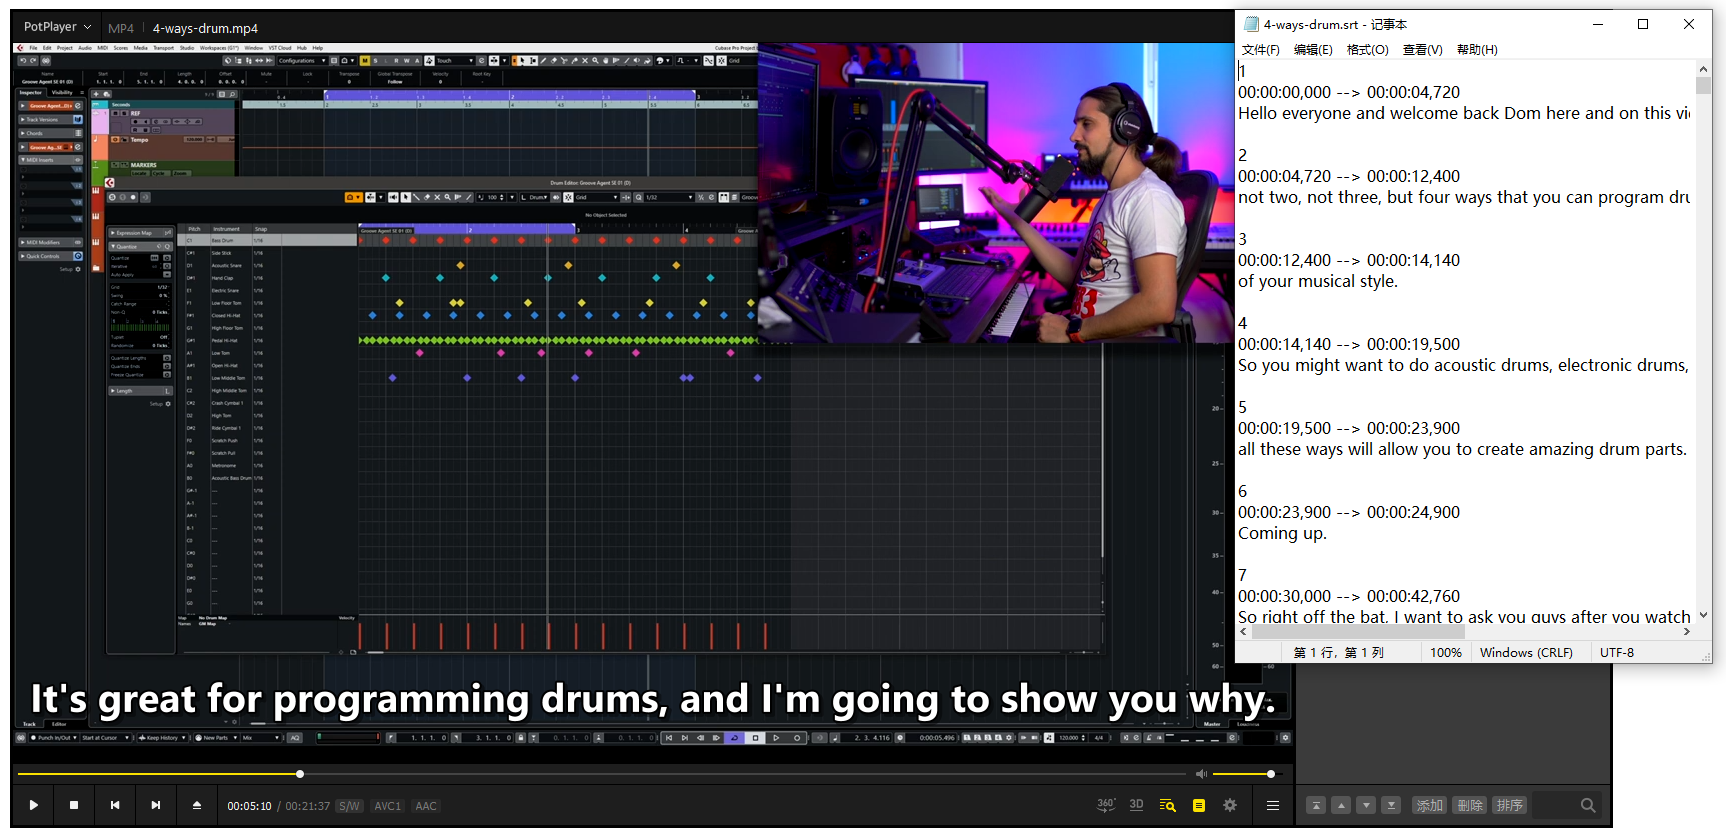
Task: Open the 编辑(E) menu in Notepad
Action: point(1313,50)
